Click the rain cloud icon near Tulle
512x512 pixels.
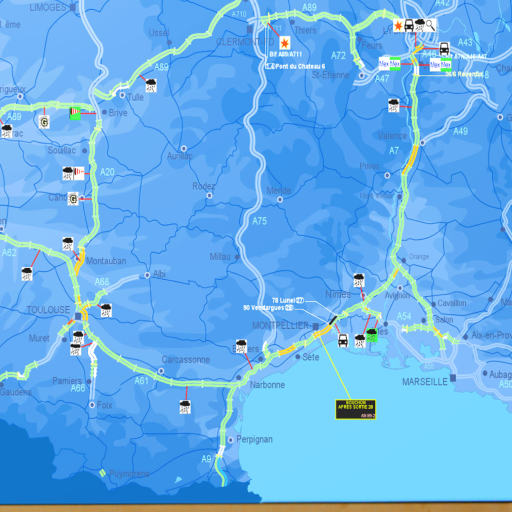[151, 85]
